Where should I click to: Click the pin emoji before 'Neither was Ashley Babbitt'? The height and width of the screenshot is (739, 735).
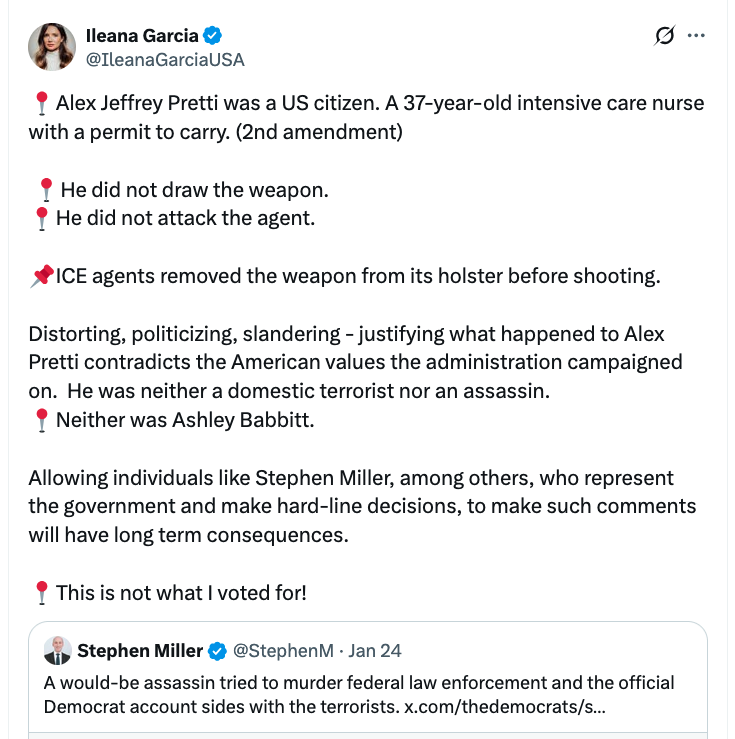click(41, 420)
